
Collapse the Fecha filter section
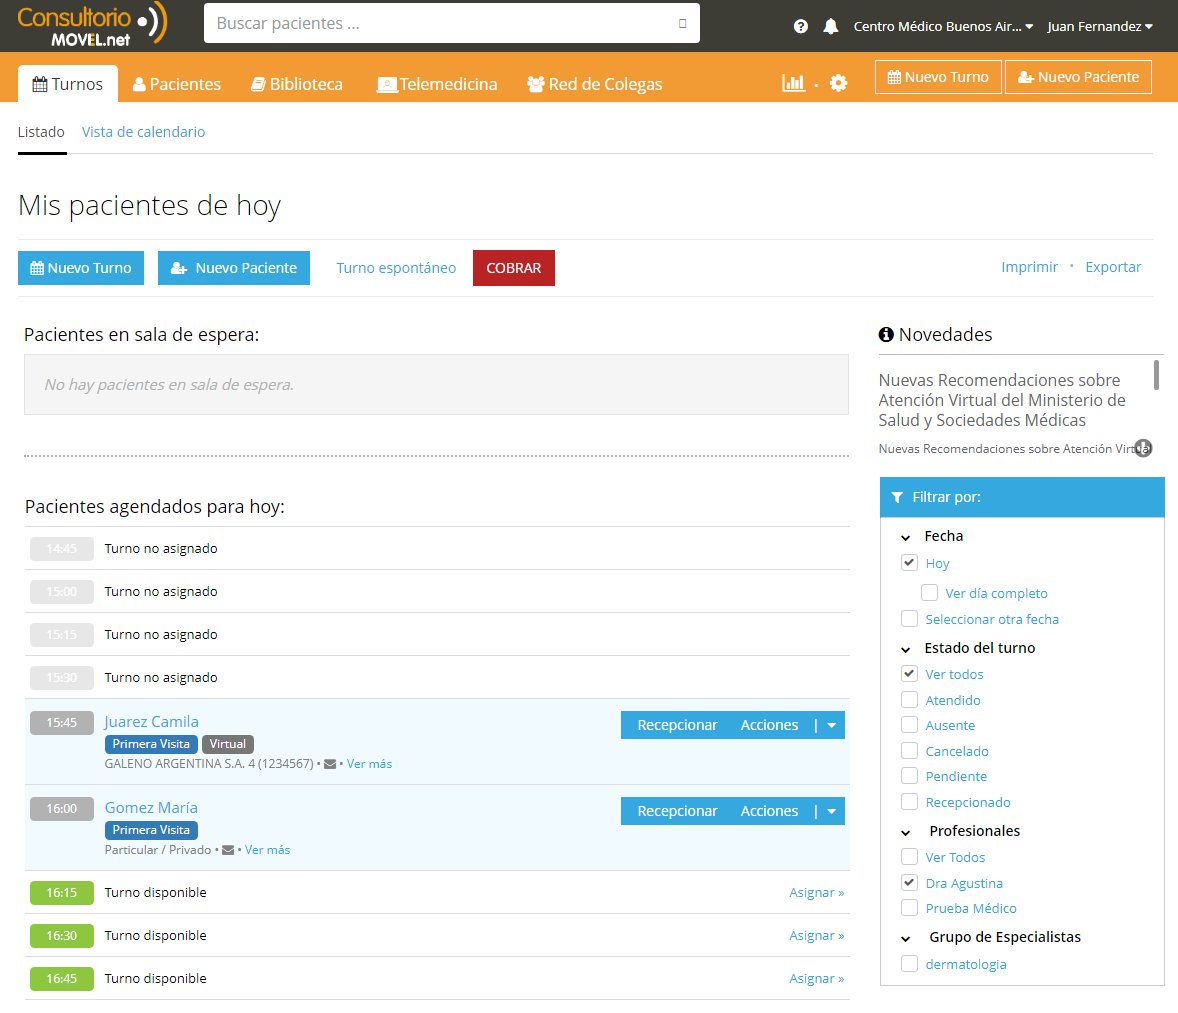906,537
